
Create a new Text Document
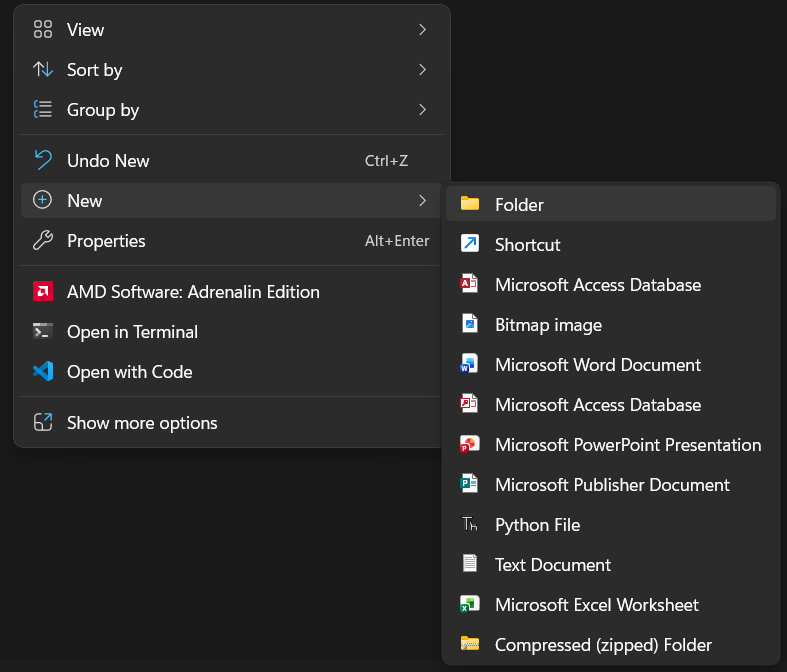pyautogui.click(x=611, y=565)
